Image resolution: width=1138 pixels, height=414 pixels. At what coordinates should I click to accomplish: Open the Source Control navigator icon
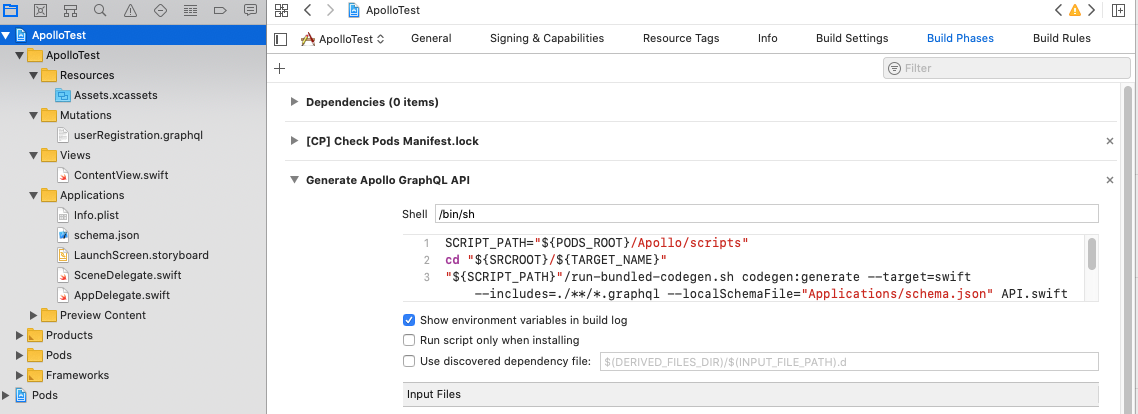tap(41, 10)
